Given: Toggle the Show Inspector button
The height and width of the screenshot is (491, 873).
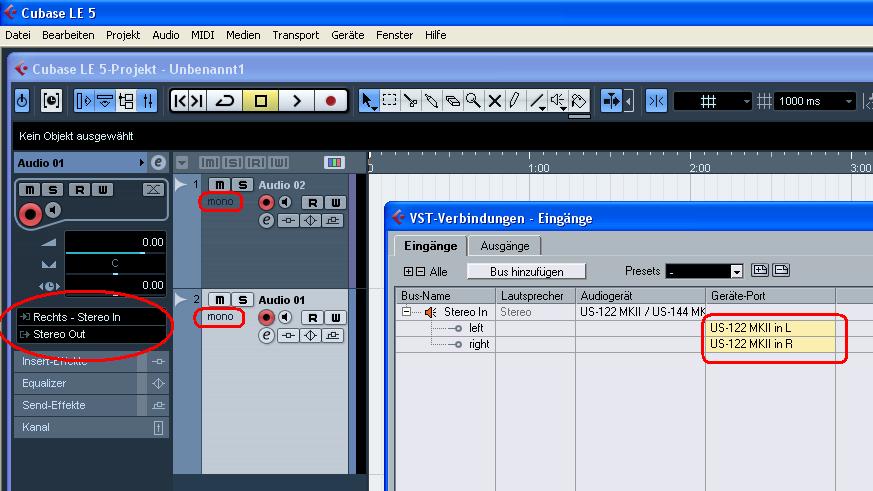Looking at the screenshot, I should pyautogui.click(x=84, y=101).
